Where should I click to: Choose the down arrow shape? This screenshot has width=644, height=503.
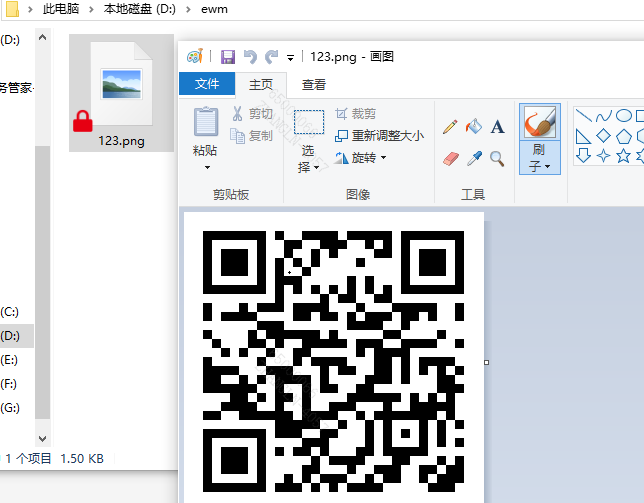pos(583,156)
